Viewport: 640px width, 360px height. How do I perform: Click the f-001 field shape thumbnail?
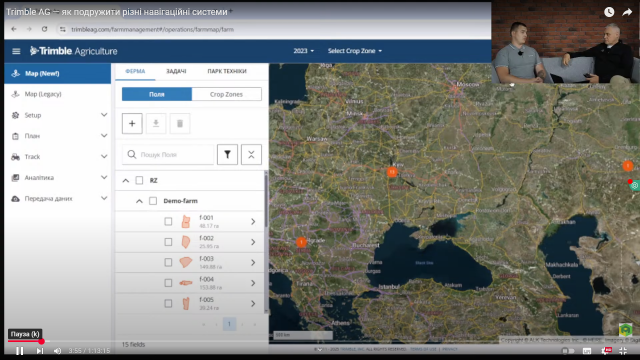point(186,221)
